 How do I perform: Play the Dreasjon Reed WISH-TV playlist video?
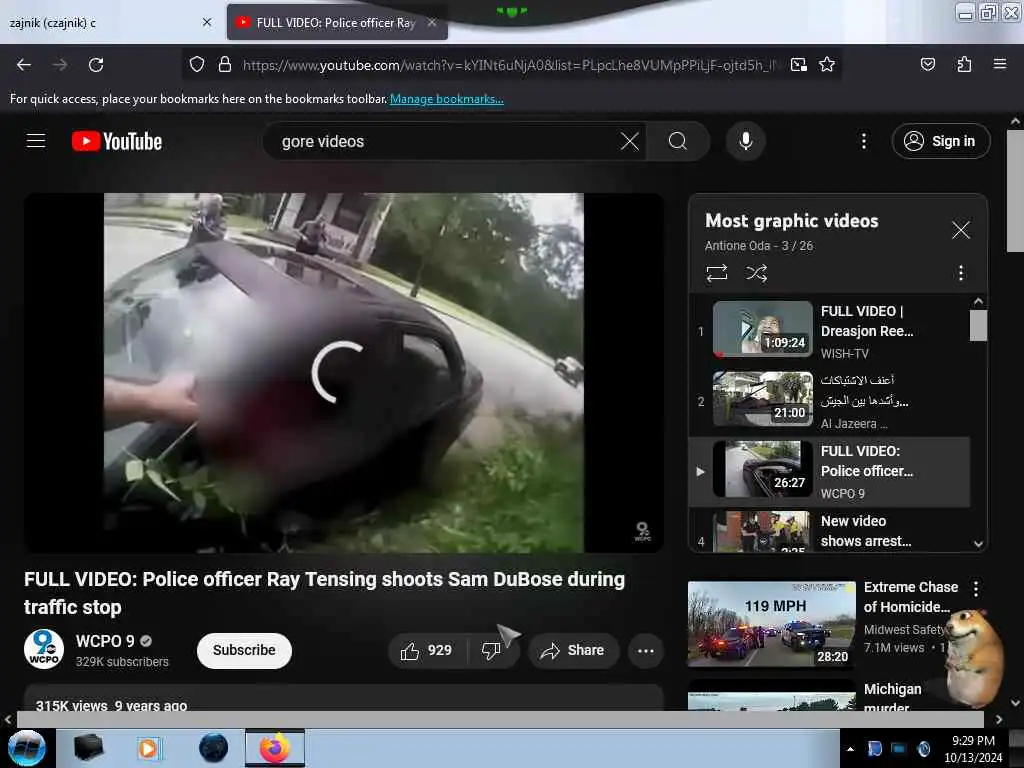(x=829, y=330)
